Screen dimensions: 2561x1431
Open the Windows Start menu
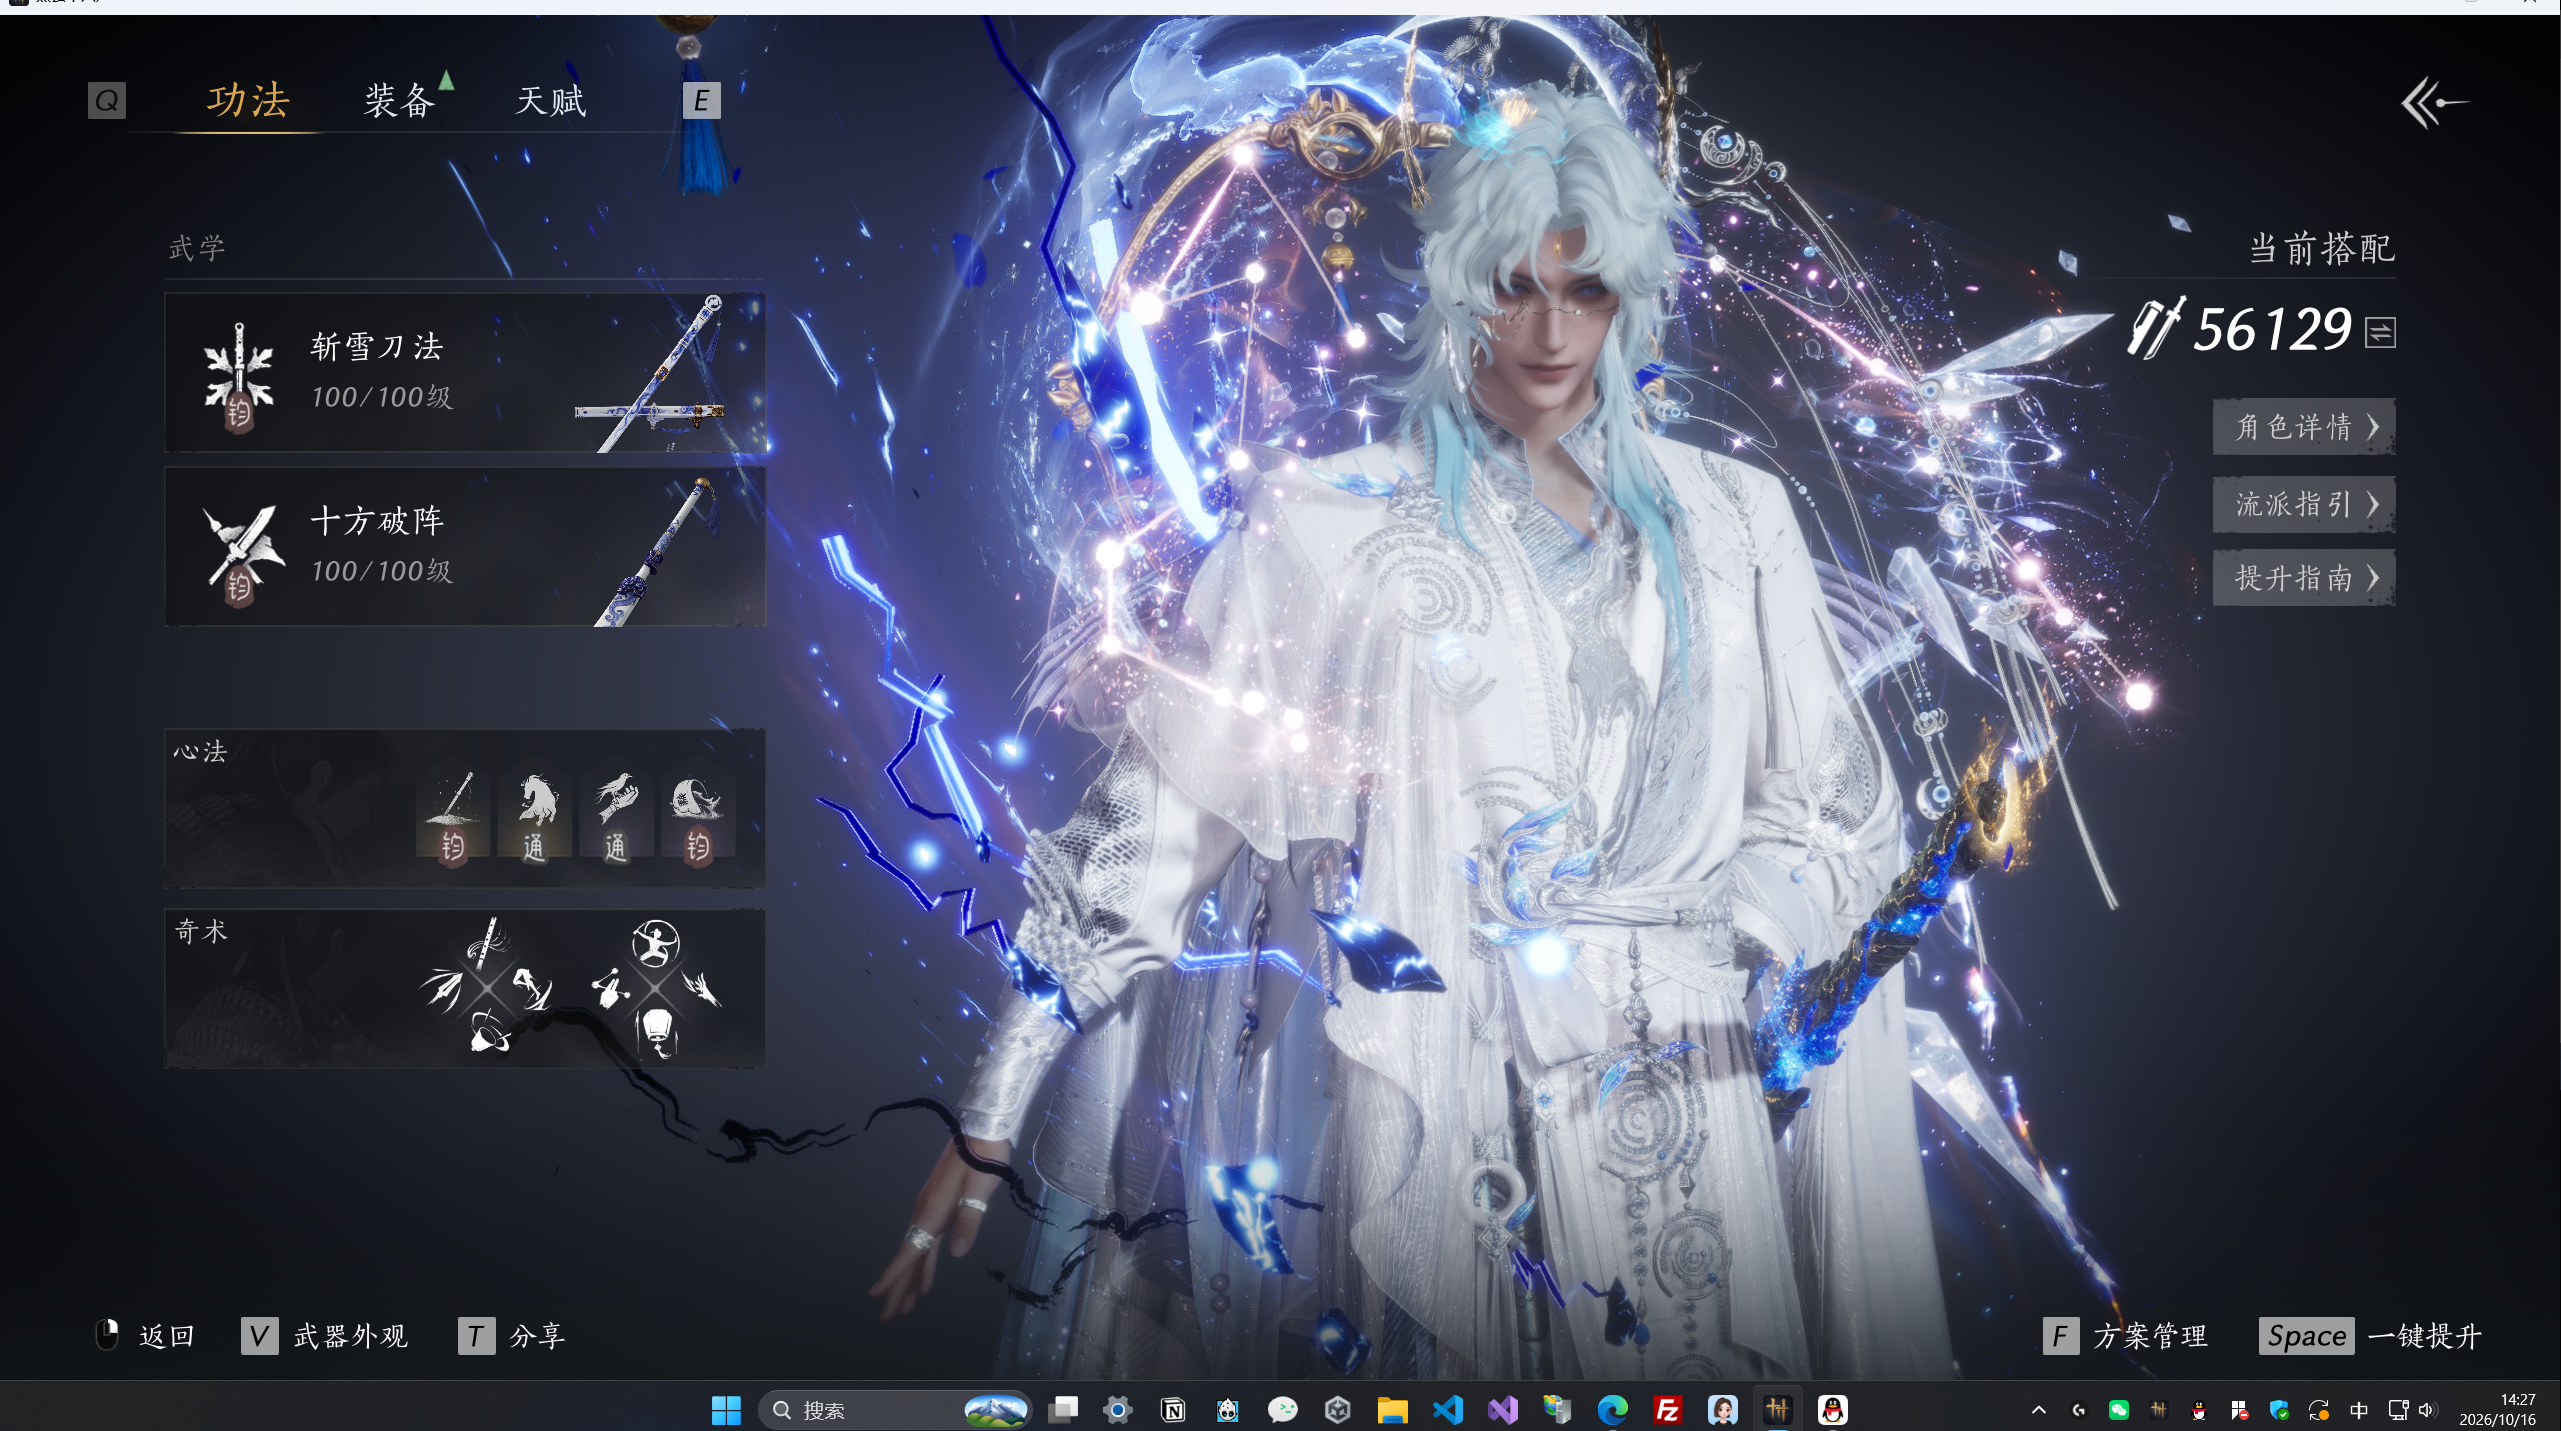point(726,1410)
